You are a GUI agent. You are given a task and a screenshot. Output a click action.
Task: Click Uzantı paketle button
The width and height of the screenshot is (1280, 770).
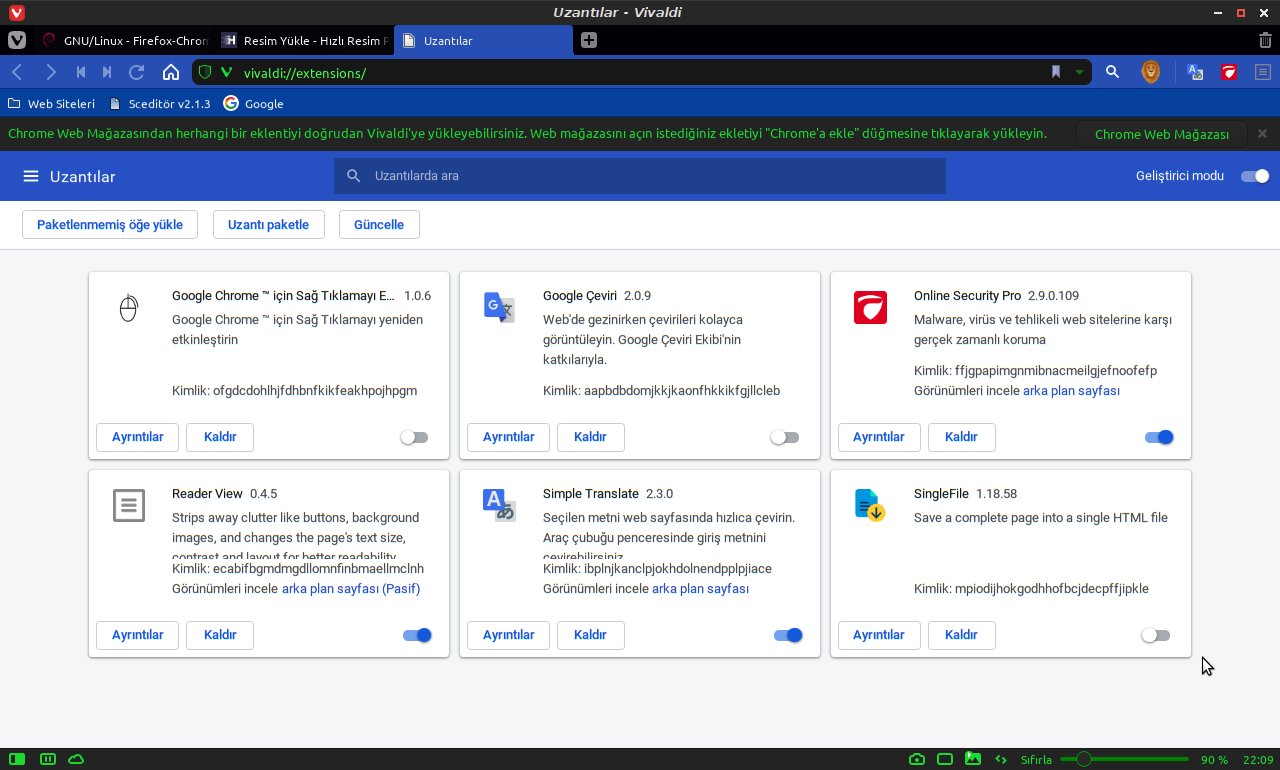[x=268, y=225]
